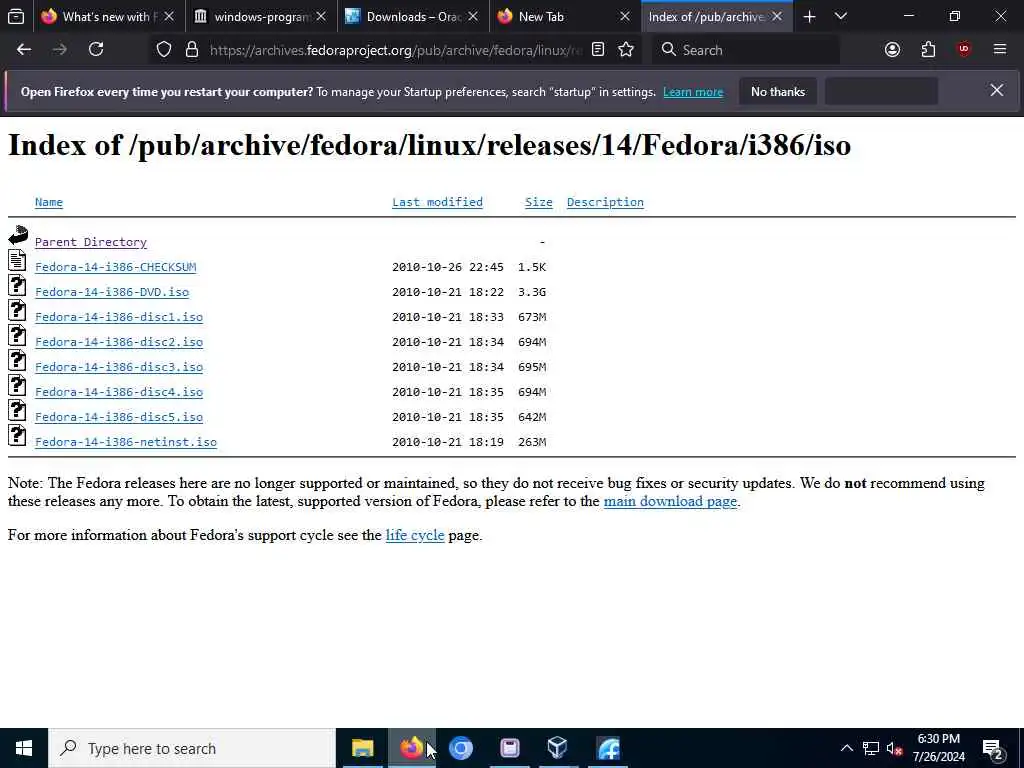
Task: Select the 2010-10-26 22:45 CHECKSUM date
Action: (x=447, y=267)
